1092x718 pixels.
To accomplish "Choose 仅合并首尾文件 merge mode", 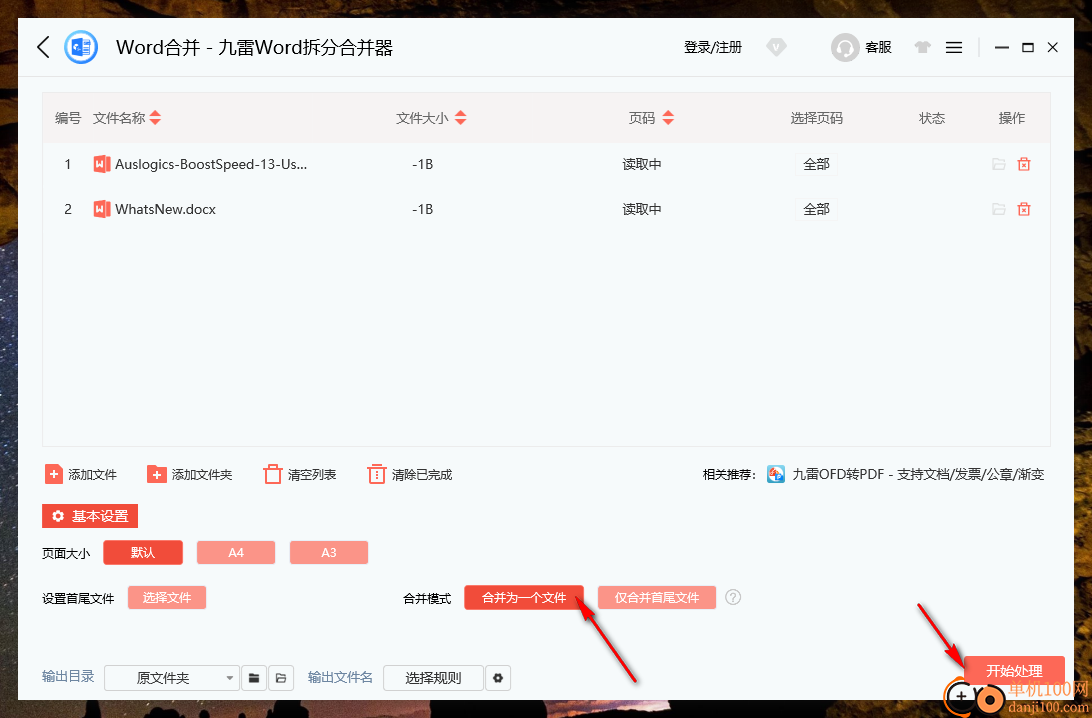I will pos(657,598).
